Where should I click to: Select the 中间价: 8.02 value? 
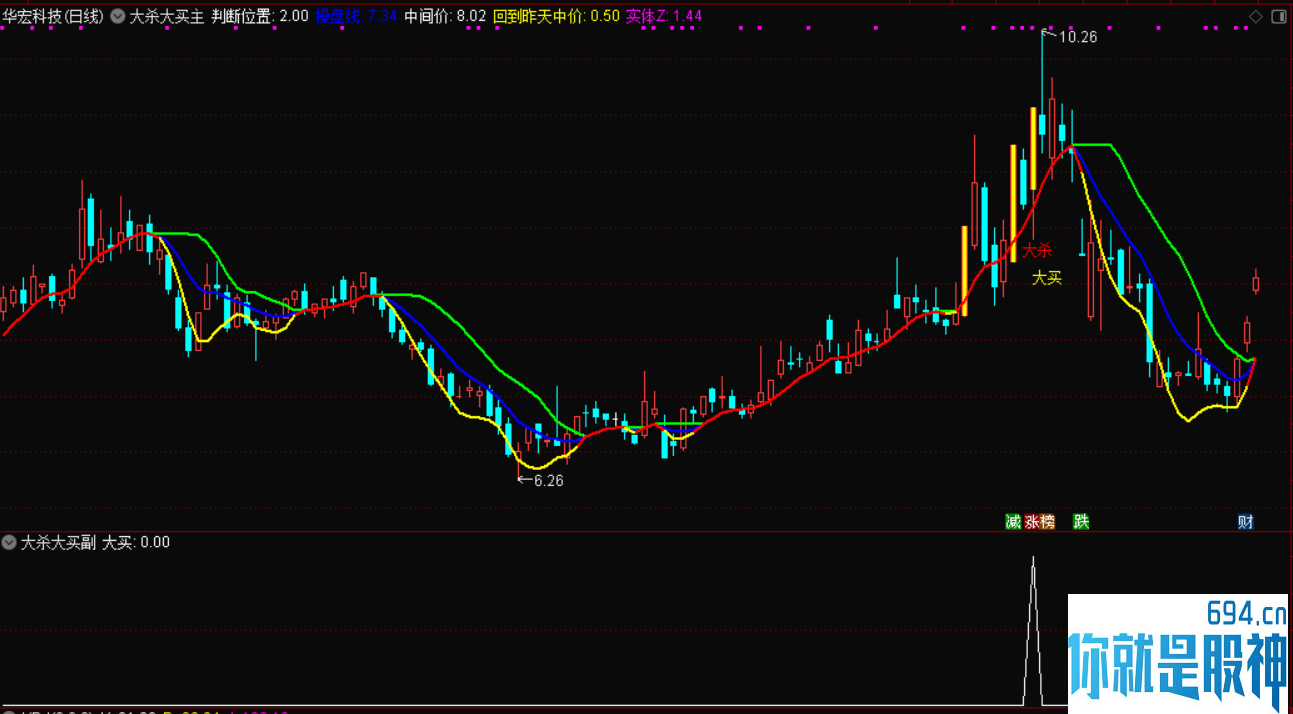click(445, 16)
